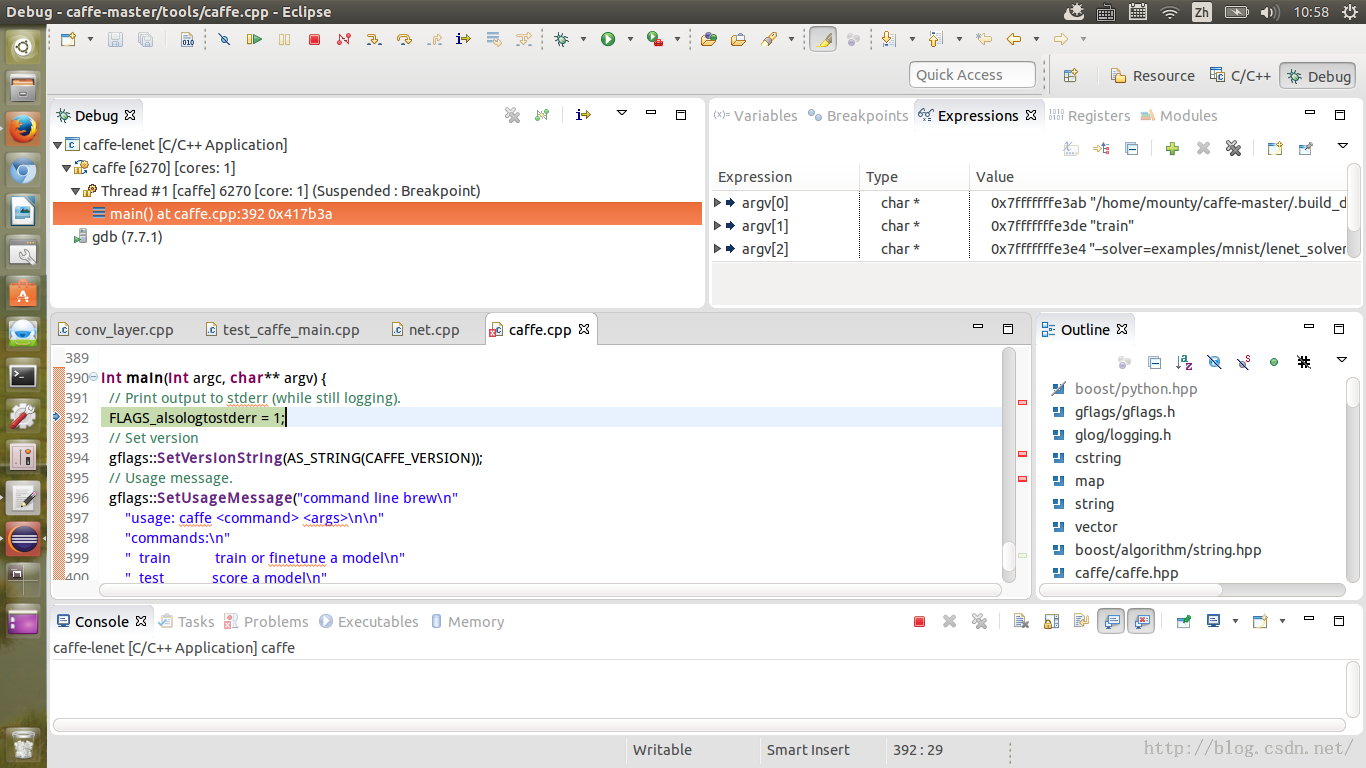Collapse the caffe-lenet application tree node
The image size is (1366, 768).
(58, 145)
